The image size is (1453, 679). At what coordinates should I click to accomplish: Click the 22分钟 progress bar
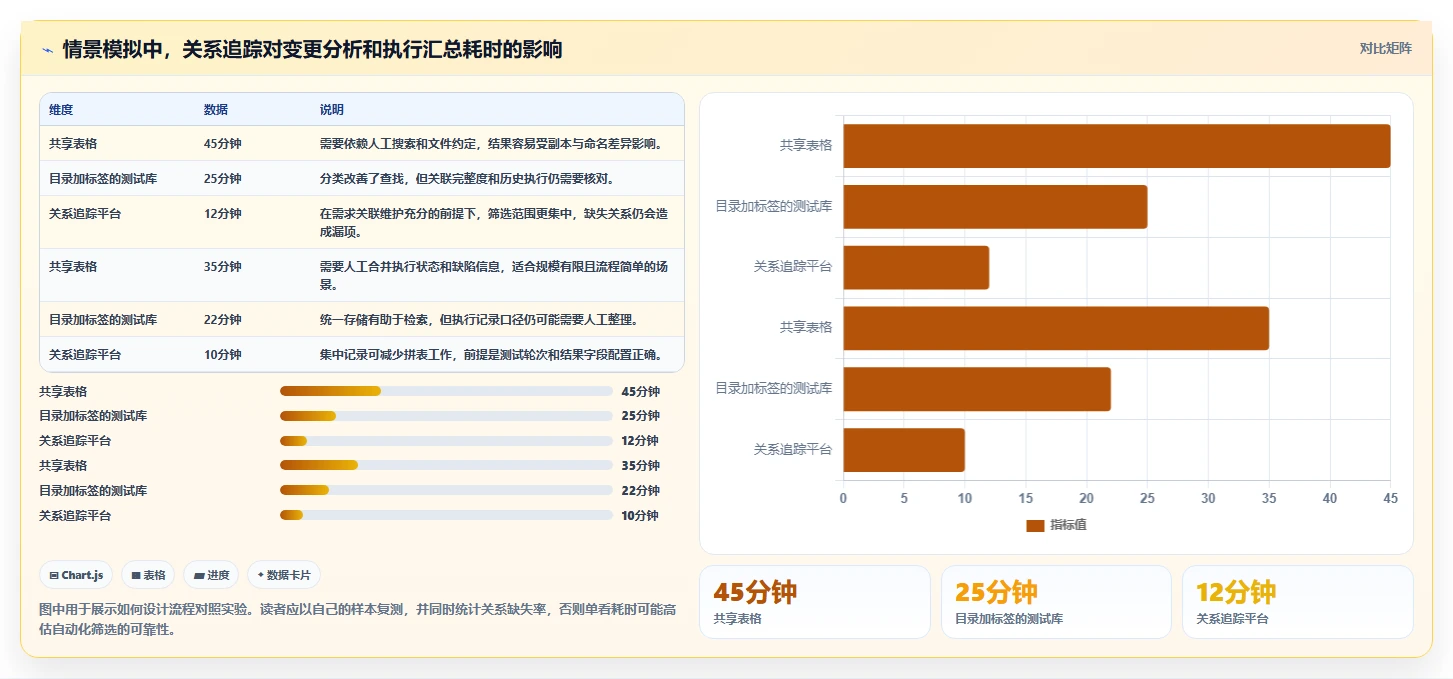click(x=446, y=490)
